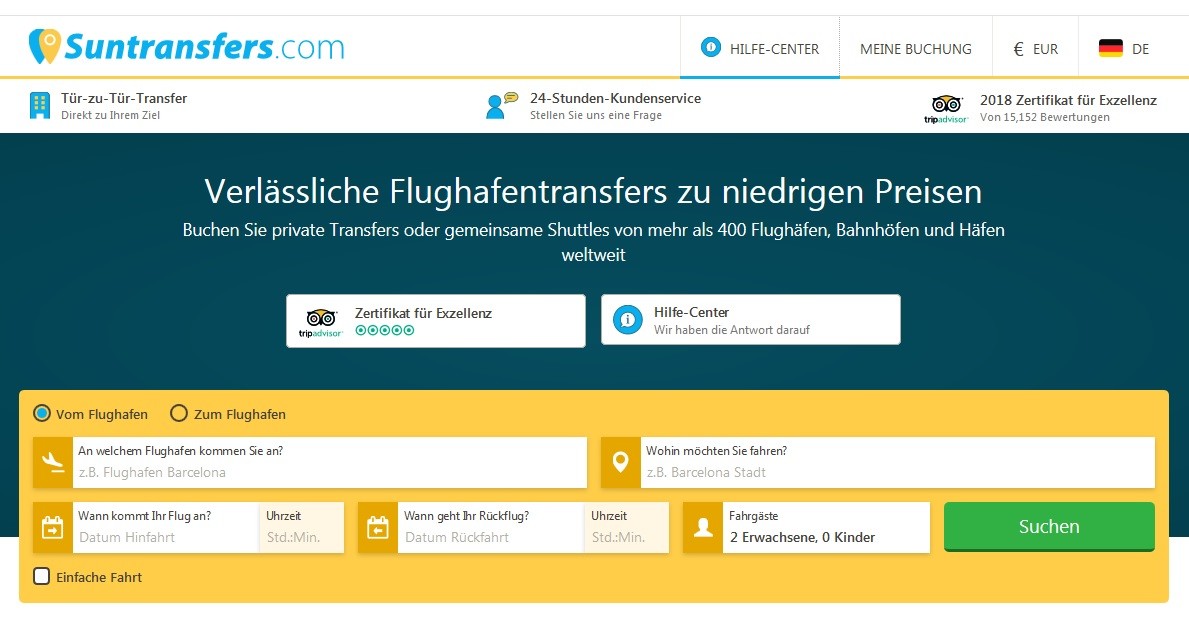Click TripAdvisor logo in Zertifikat card

(x=321, y=323)
